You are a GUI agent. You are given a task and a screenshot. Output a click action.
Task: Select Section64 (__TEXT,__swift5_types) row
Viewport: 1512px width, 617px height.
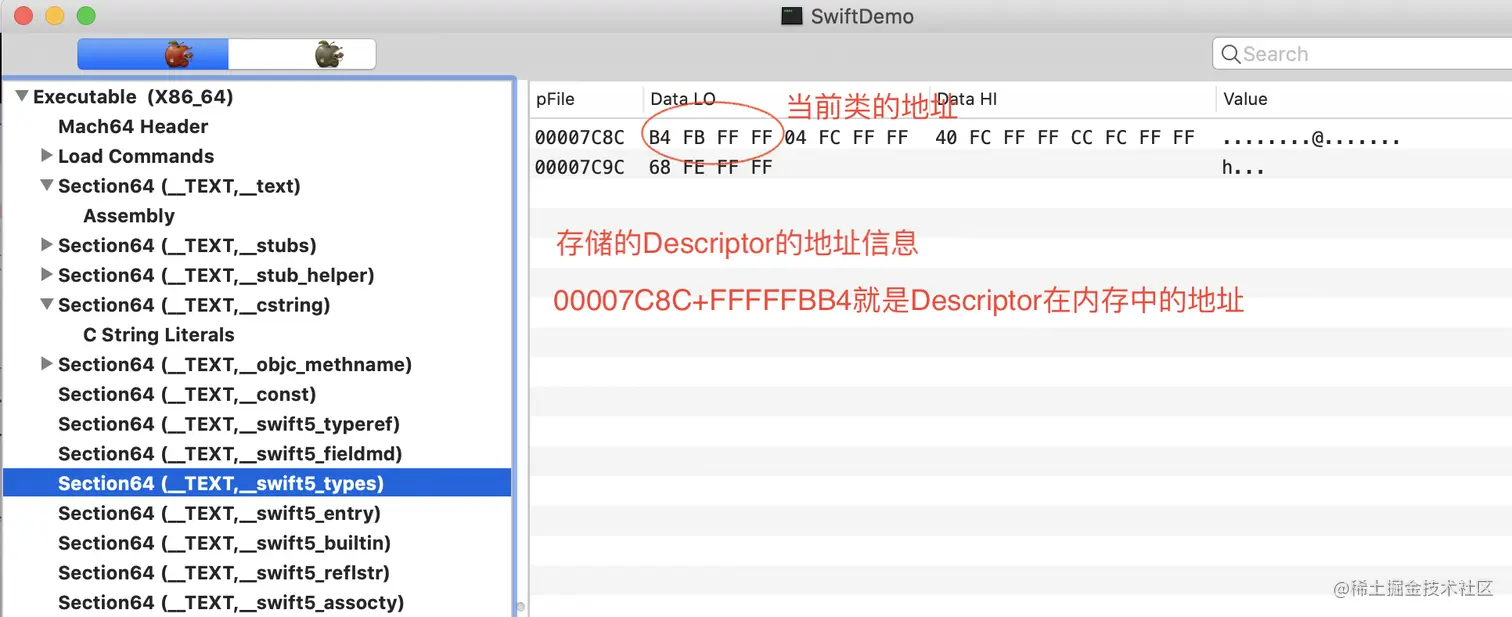click(257, 483)
